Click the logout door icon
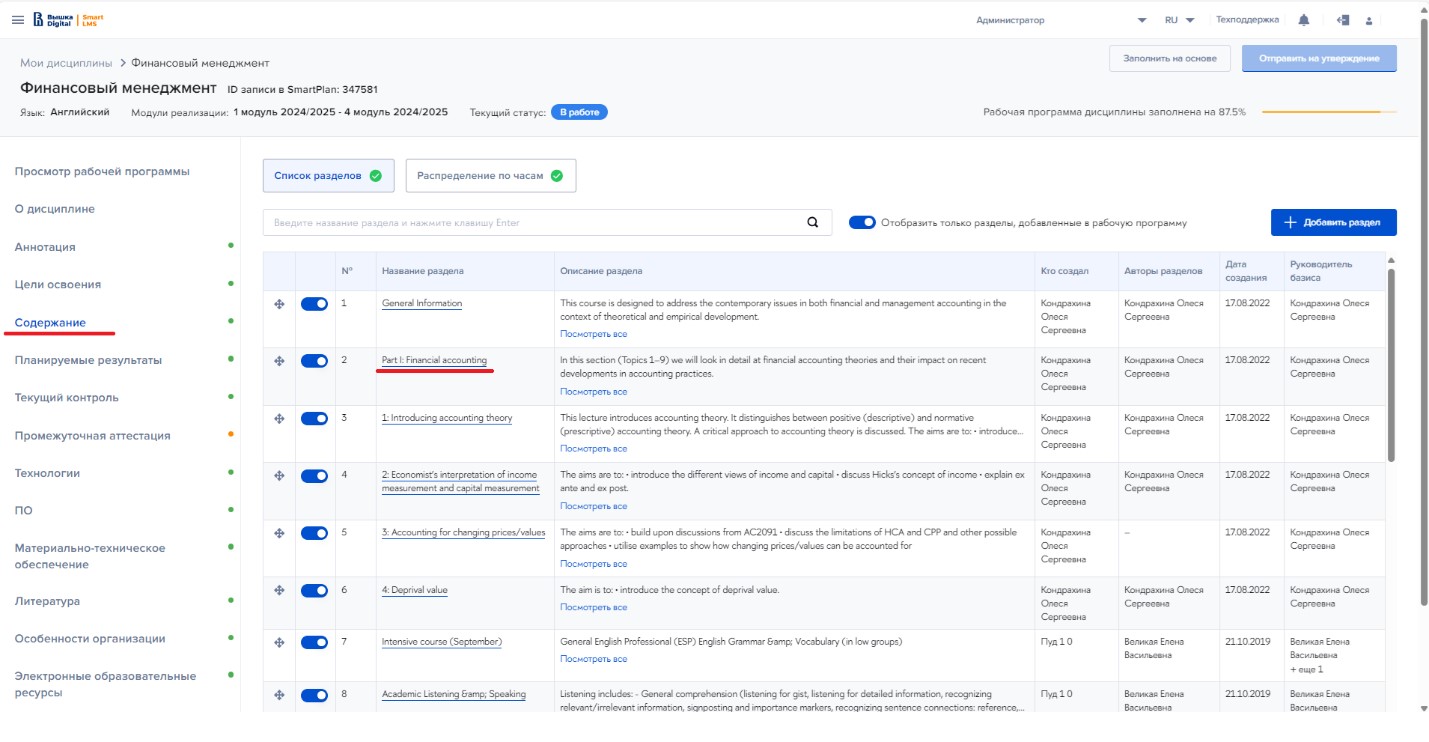Viewport: 1429px width, 742px height. click(1343, 20)
